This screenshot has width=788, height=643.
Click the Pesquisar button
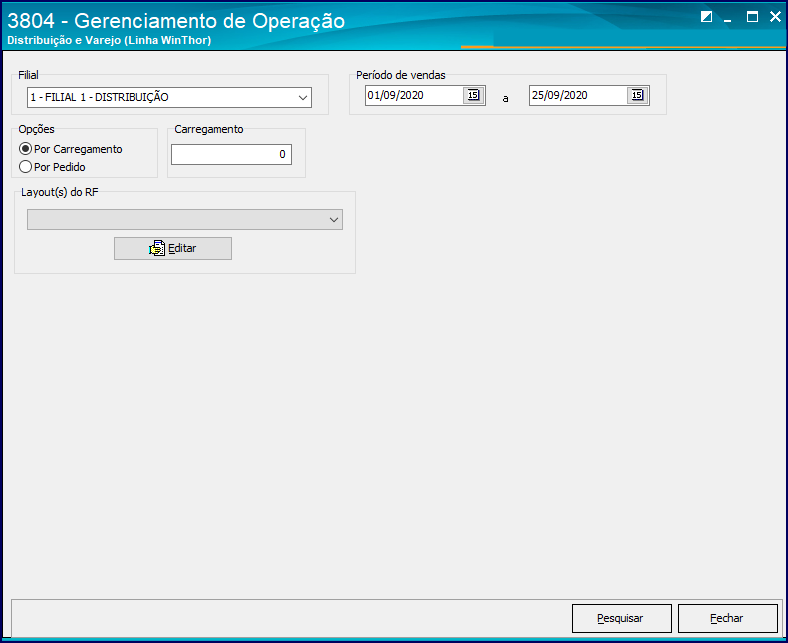622,618
